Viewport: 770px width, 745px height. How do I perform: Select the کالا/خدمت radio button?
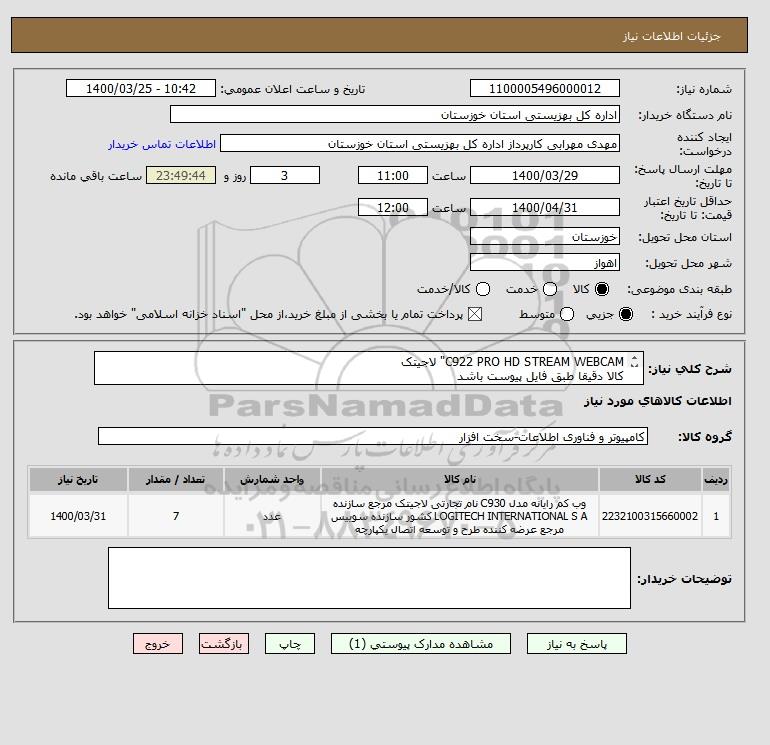[x=483, y=289]
